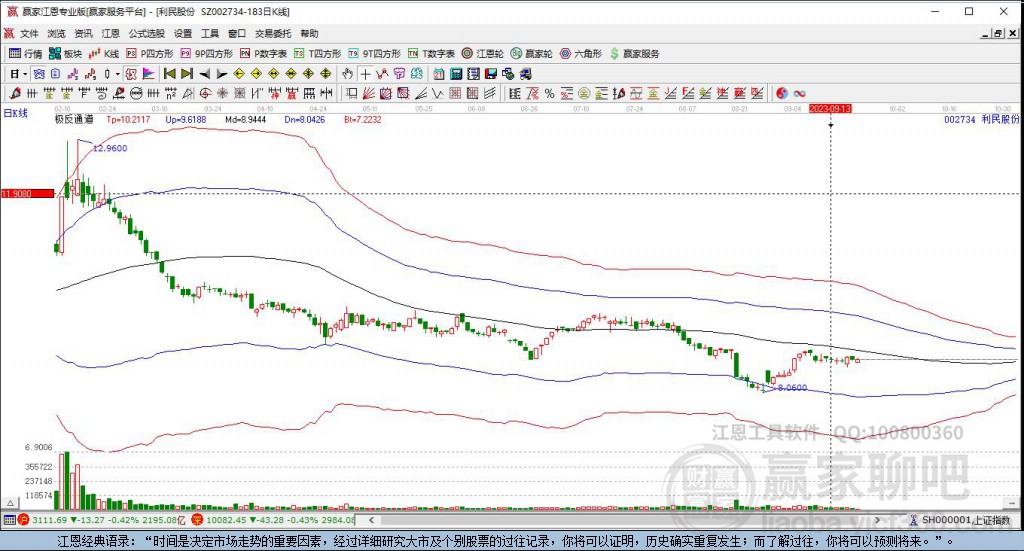Open the 9T四方形 tool
Image resolution: width=1024 pixels, height=551 pixels.
pyautogui.click(x=374, y=54)
